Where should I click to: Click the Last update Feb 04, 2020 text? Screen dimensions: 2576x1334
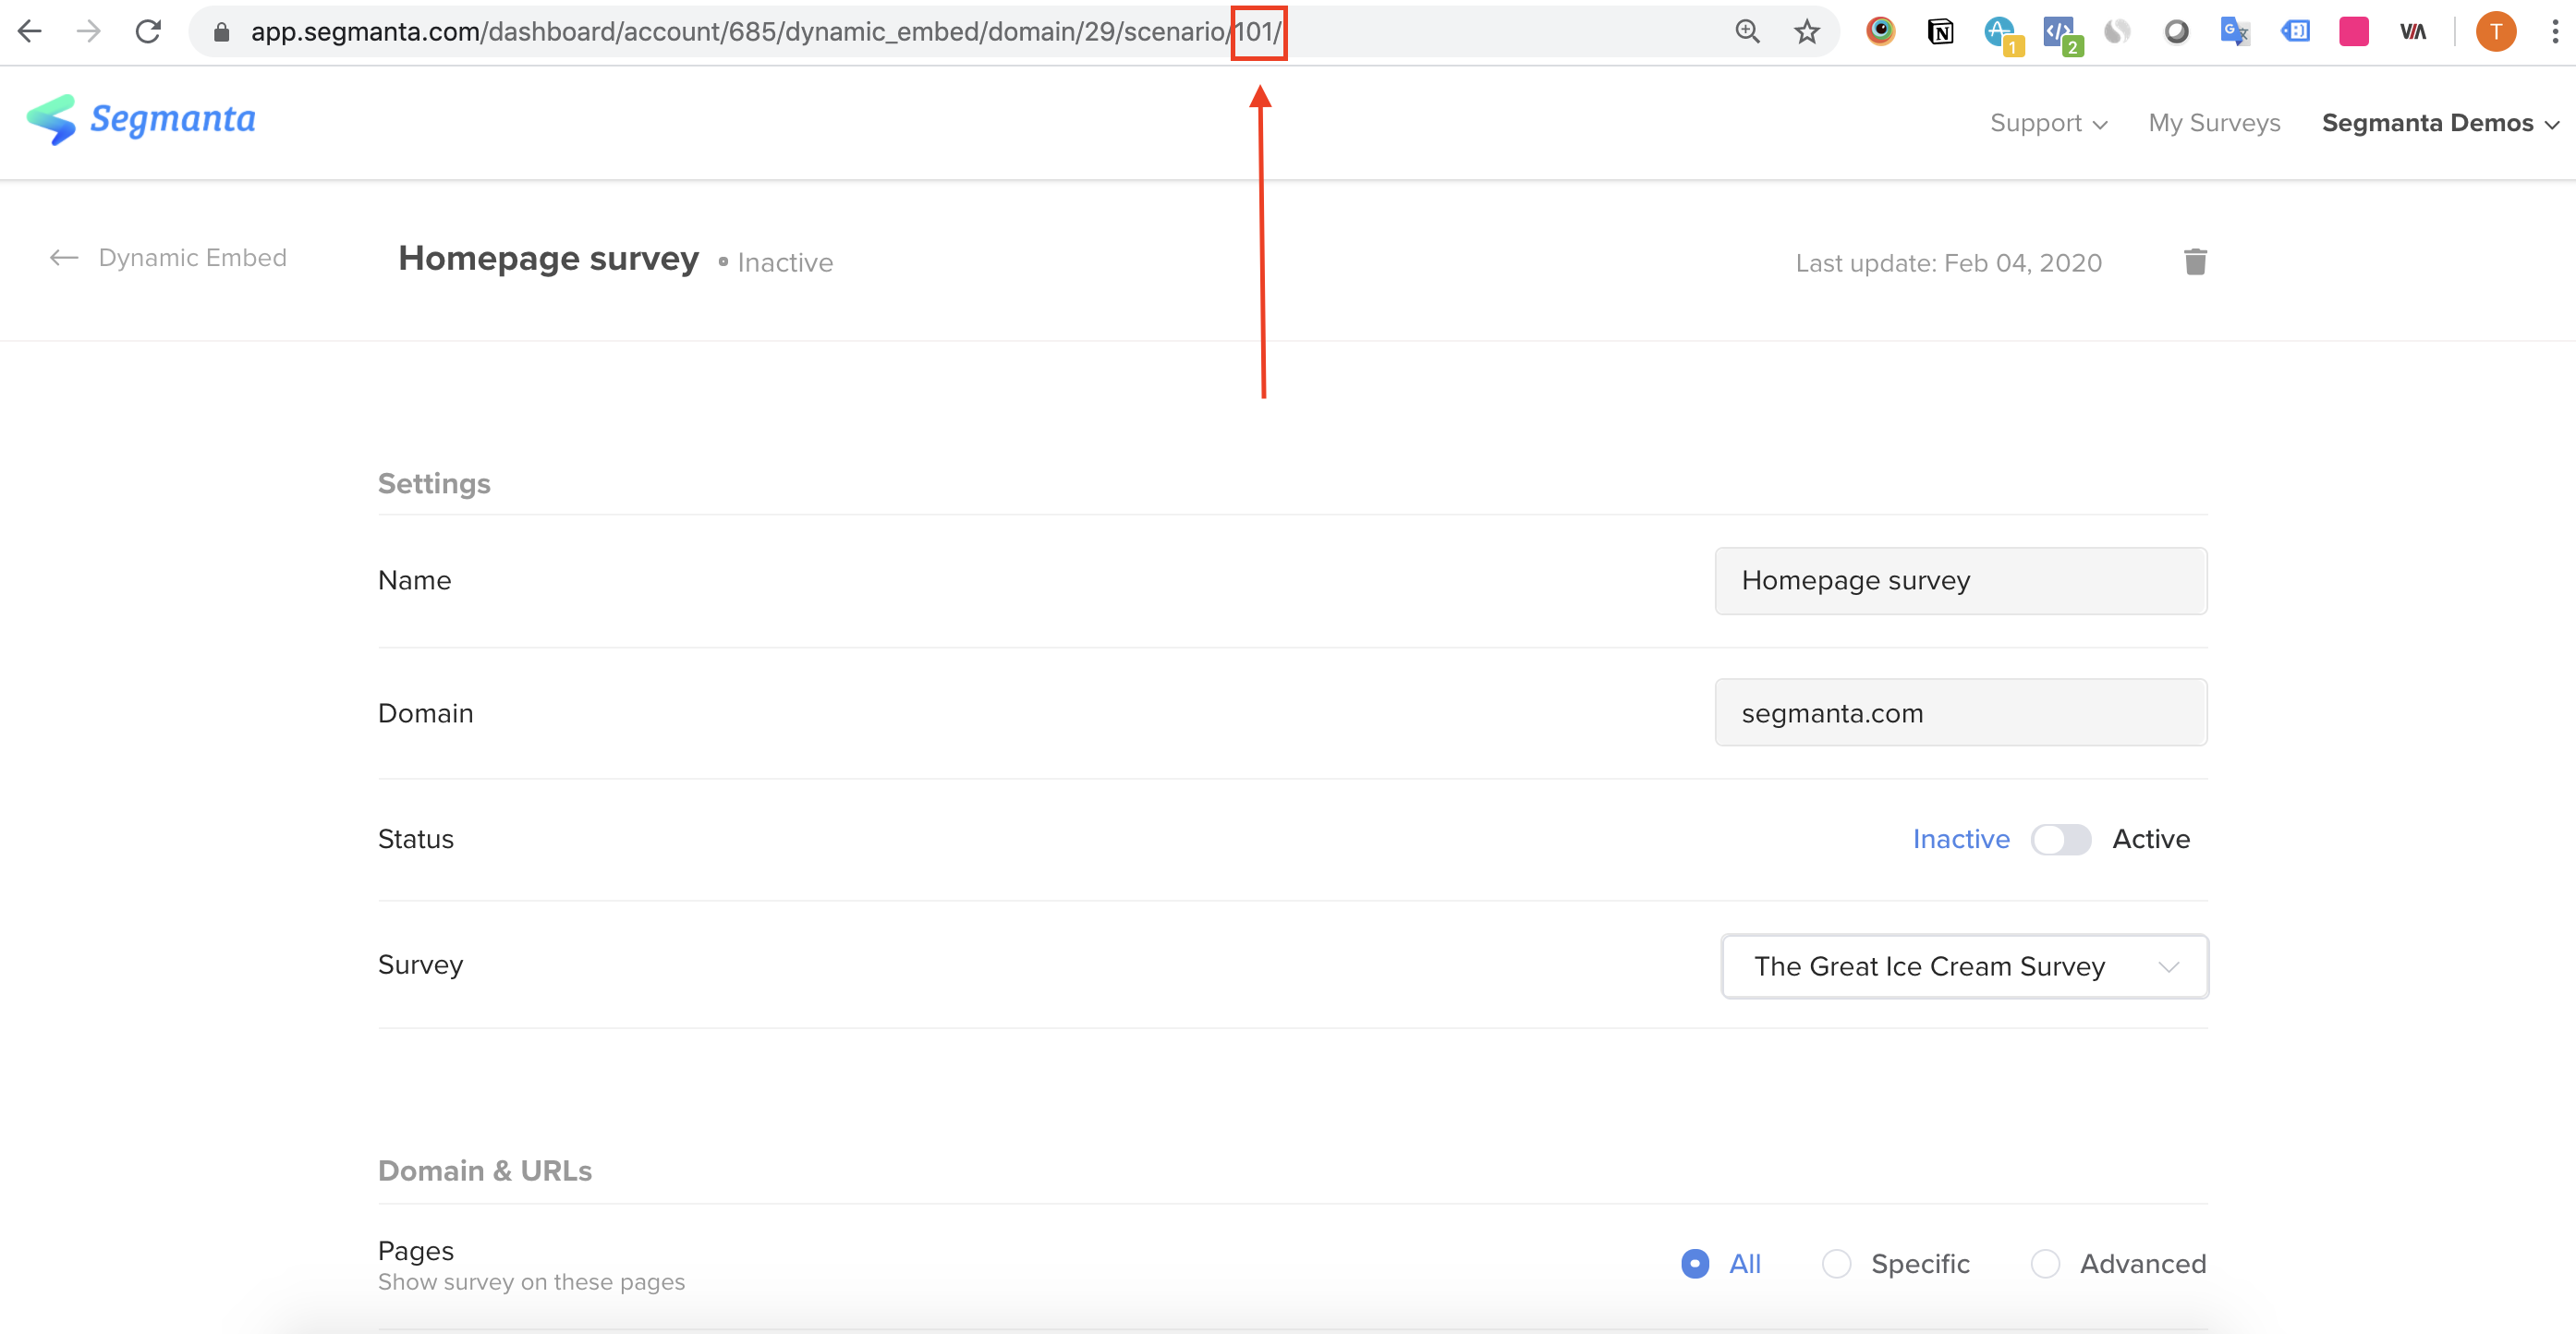[1948, 263]
